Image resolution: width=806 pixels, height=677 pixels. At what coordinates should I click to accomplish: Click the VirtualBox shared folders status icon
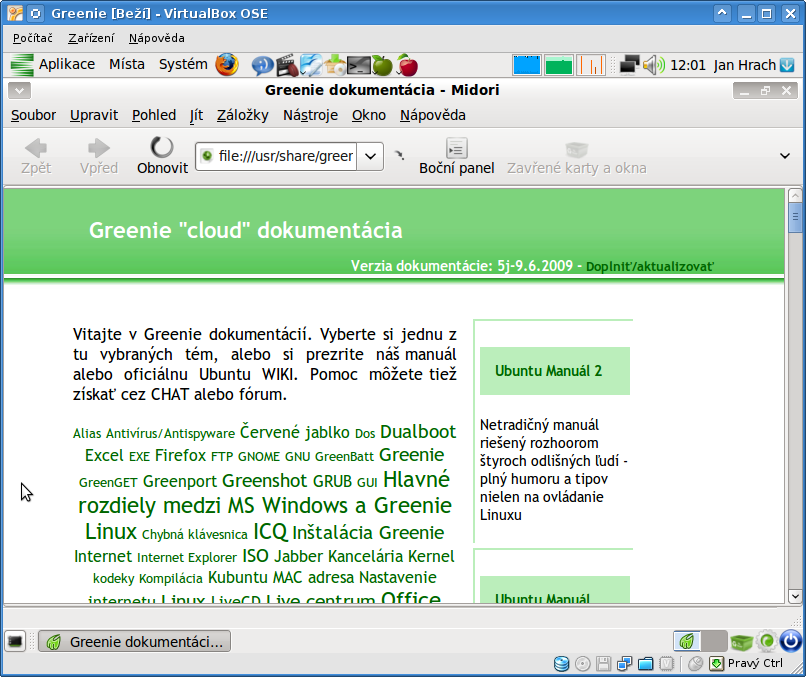(x=646, y=664)
